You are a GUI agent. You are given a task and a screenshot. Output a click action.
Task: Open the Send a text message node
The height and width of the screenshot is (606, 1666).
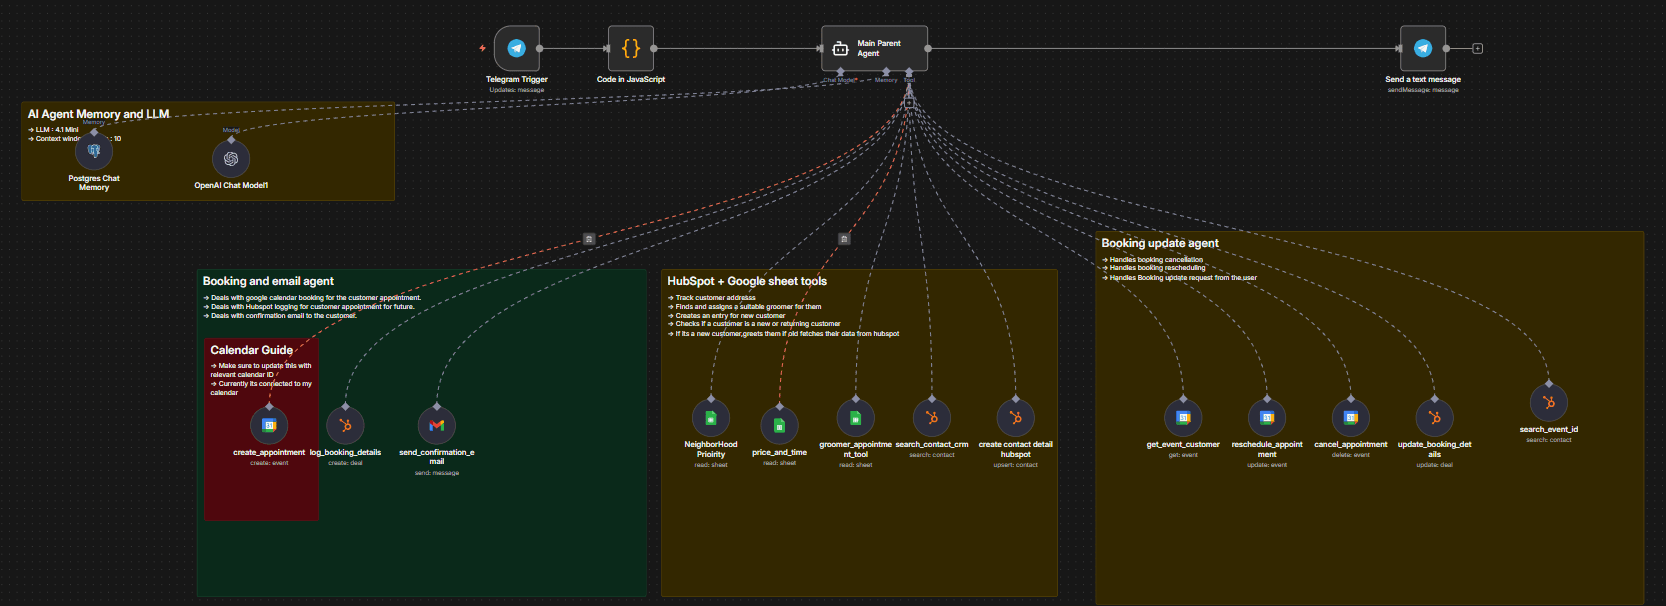coord(1423,48)
